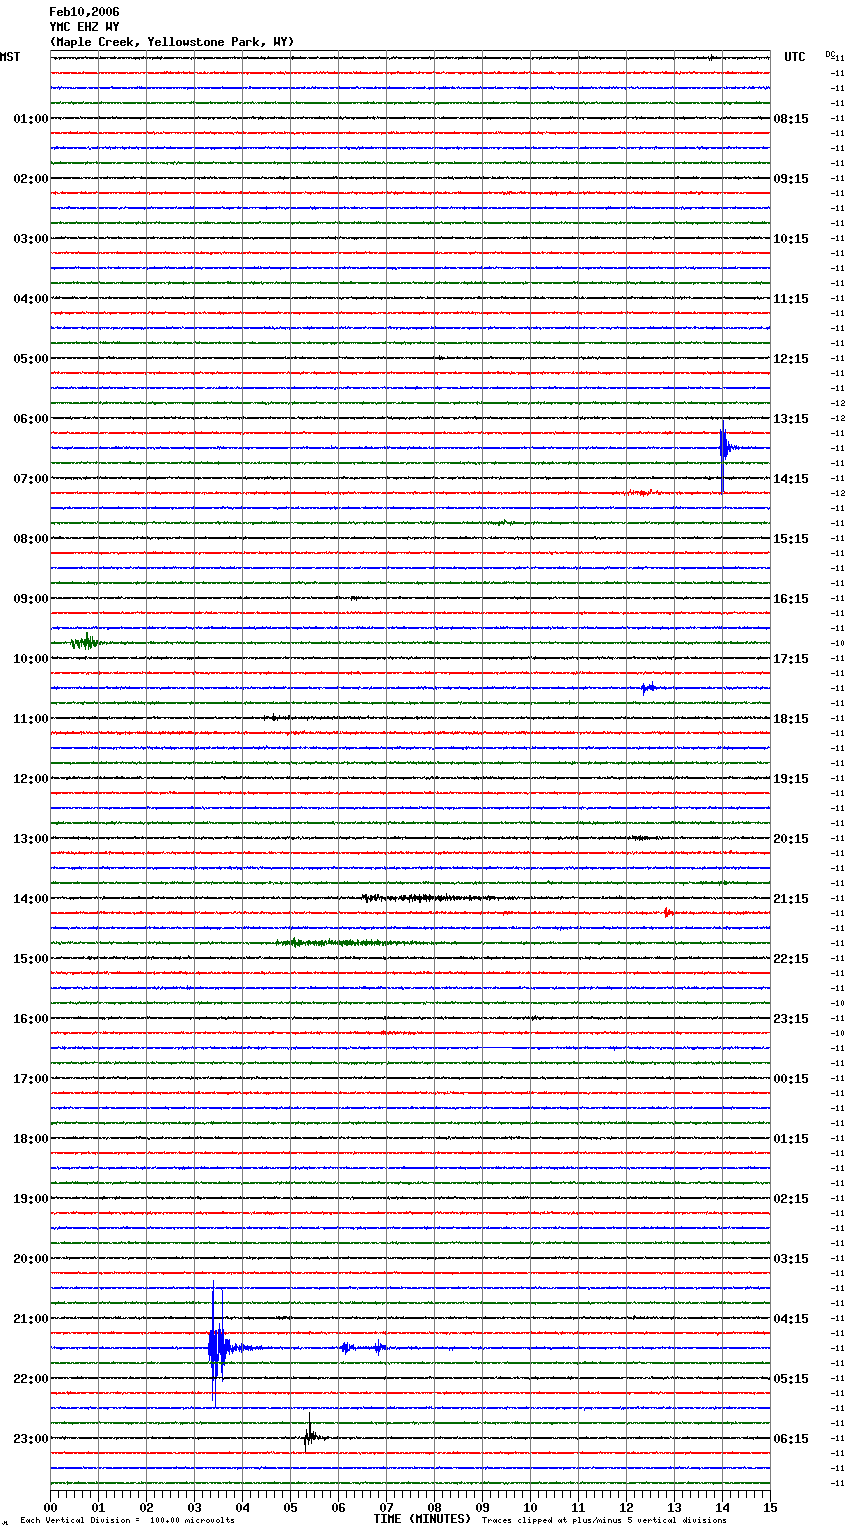Select the 12:00 MST row label
The image size is (850, 1534).
(x=31, y=779)
